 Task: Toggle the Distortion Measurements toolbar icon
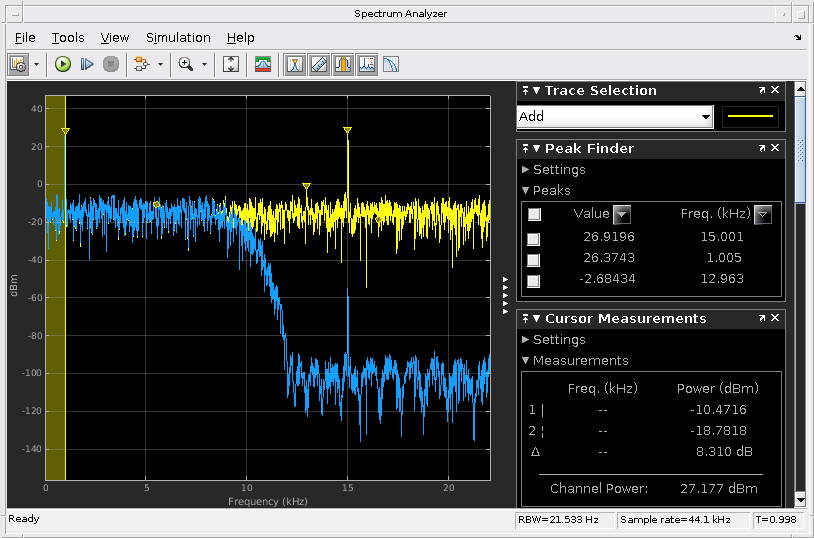click(x=367, y=64)
